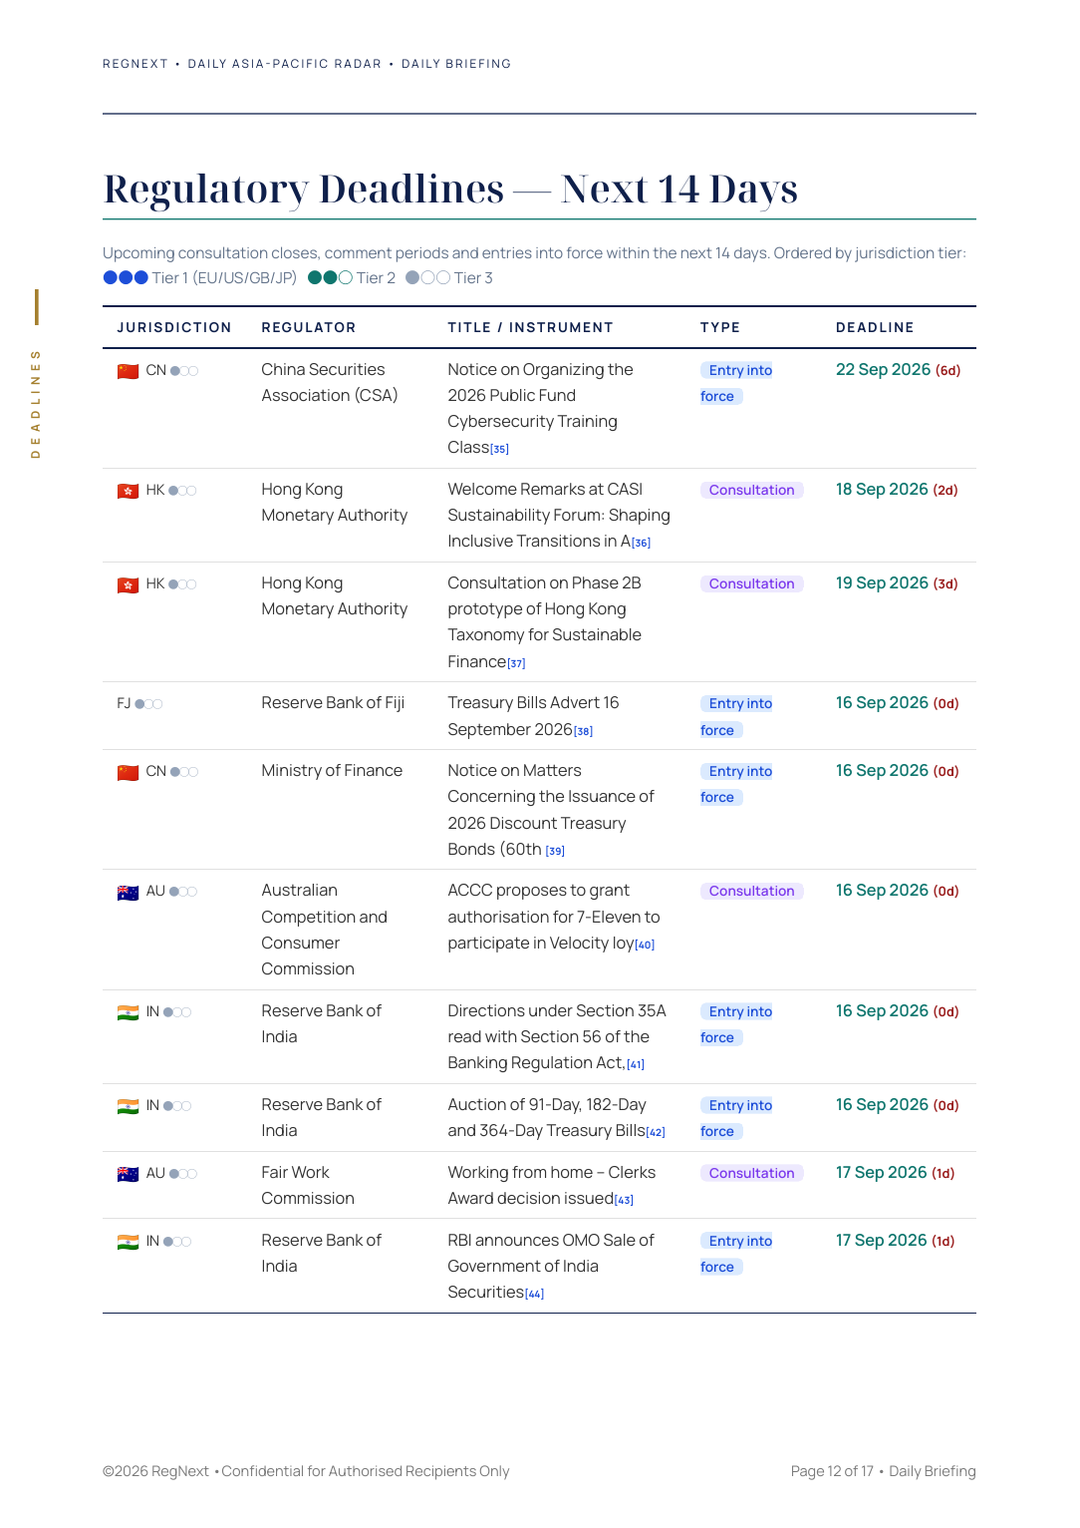Click tier dots in the ACCC row

pyautogui.click(x=183, y=892)
